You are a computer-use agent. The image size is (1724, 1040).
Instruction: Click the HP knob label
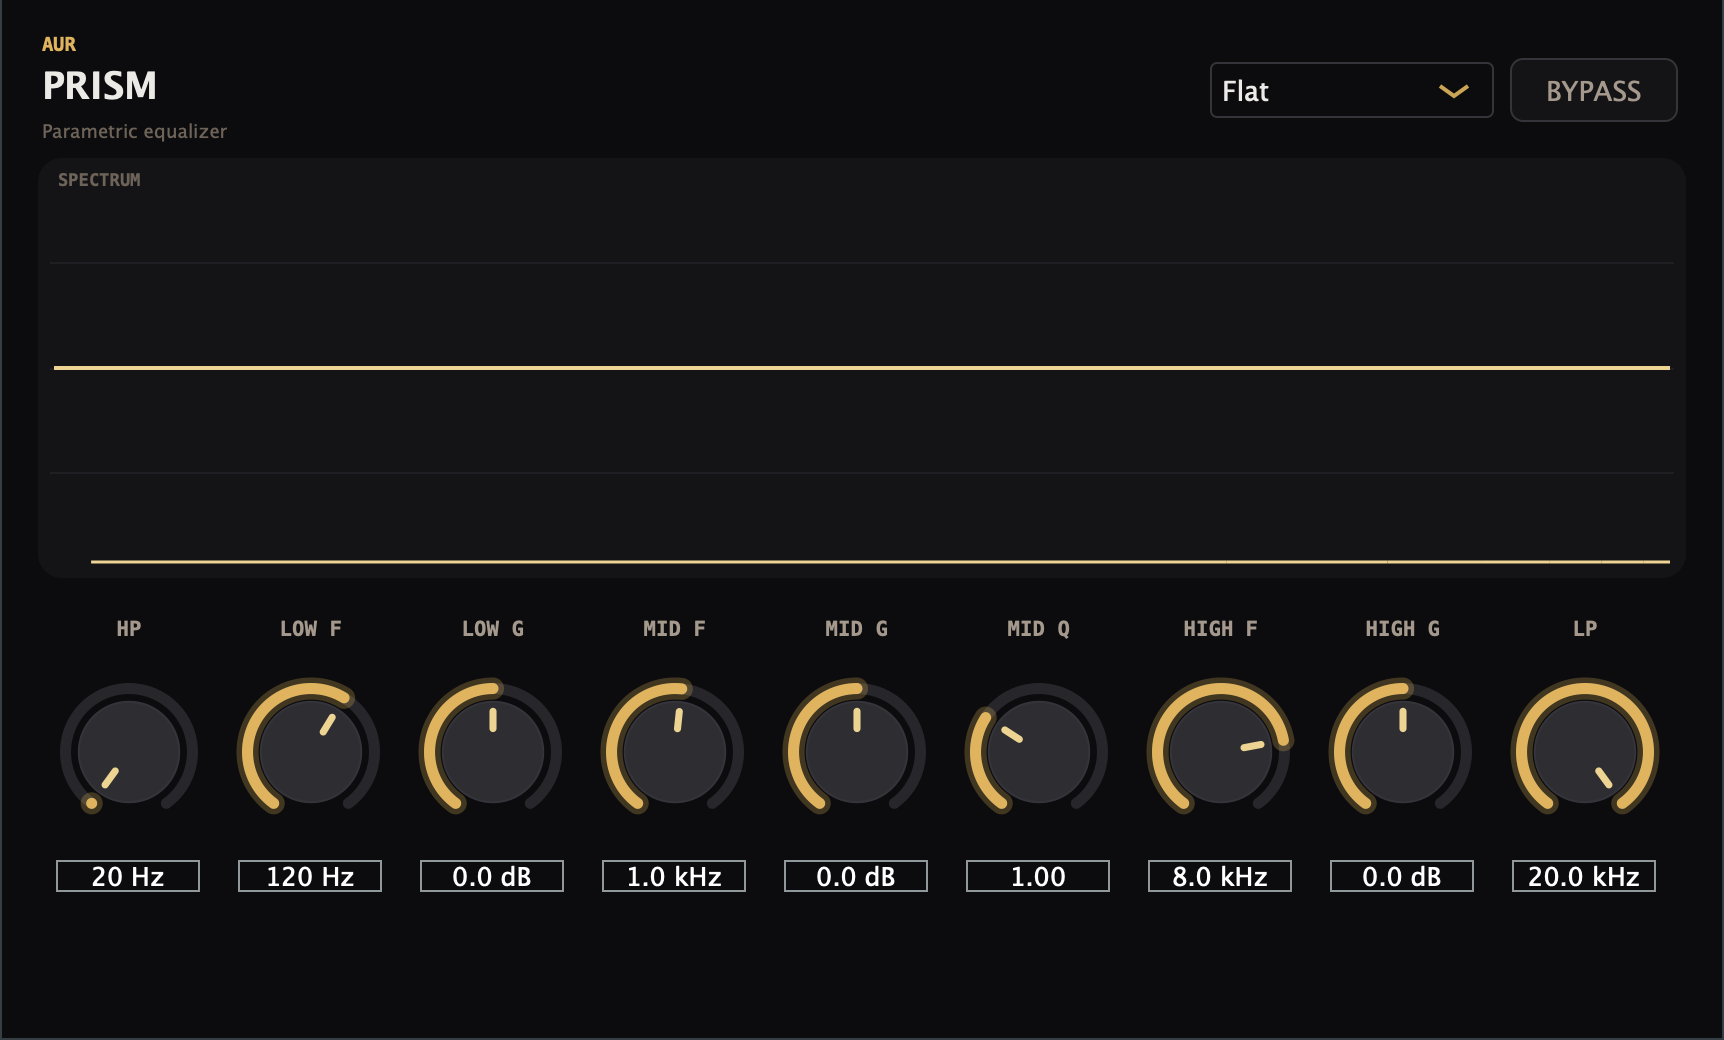(129, 629)
